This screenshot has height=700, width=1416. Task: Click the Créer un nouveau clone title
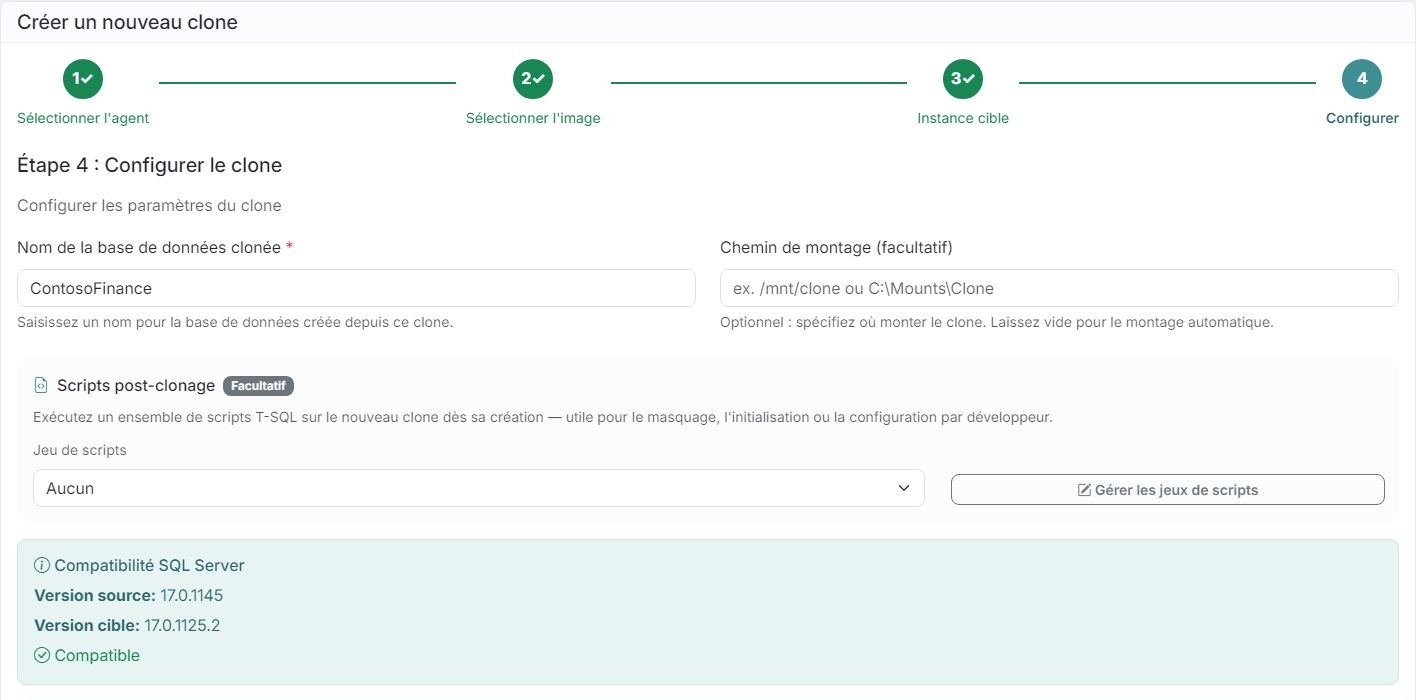(127, 21)
